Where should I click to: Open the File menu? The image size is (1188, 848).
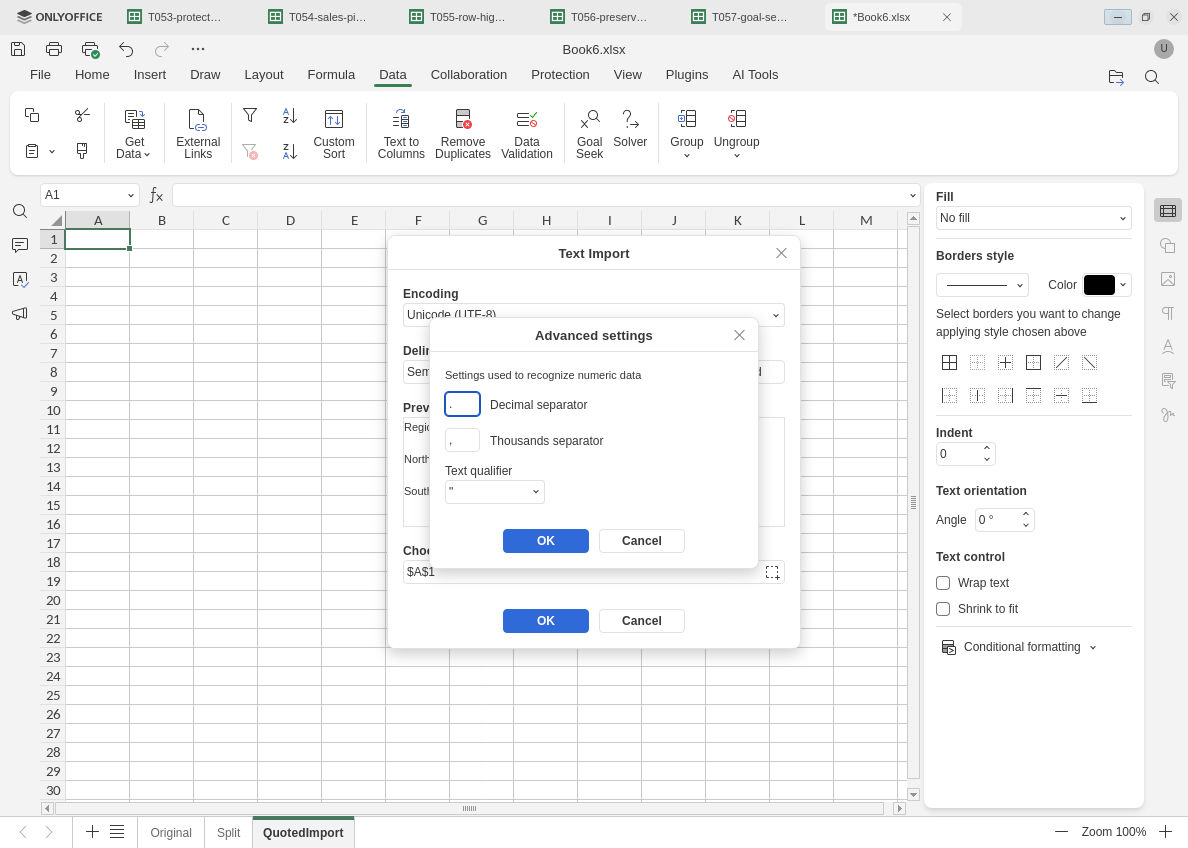click(x=40, y=75)
